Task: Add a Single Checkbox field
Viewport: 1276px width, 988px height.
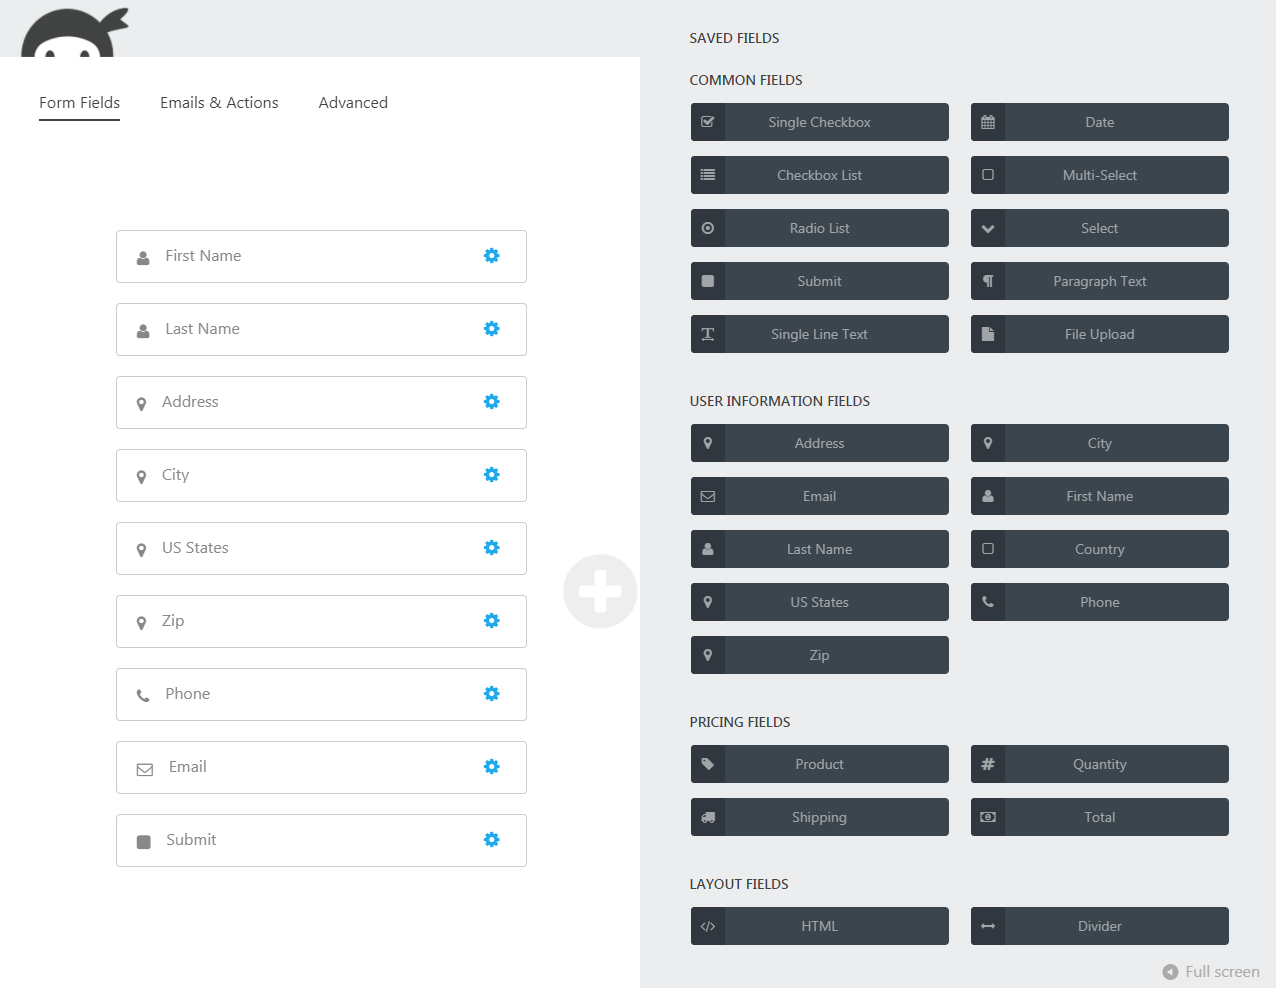Action: pos(819,122)
